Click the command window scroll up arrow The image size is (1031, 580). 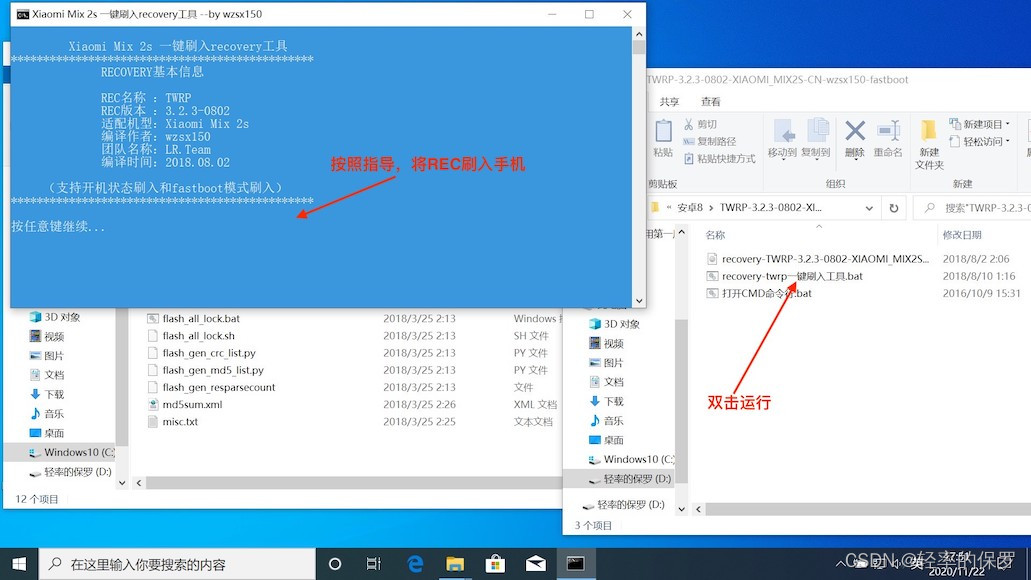[639, 34]
